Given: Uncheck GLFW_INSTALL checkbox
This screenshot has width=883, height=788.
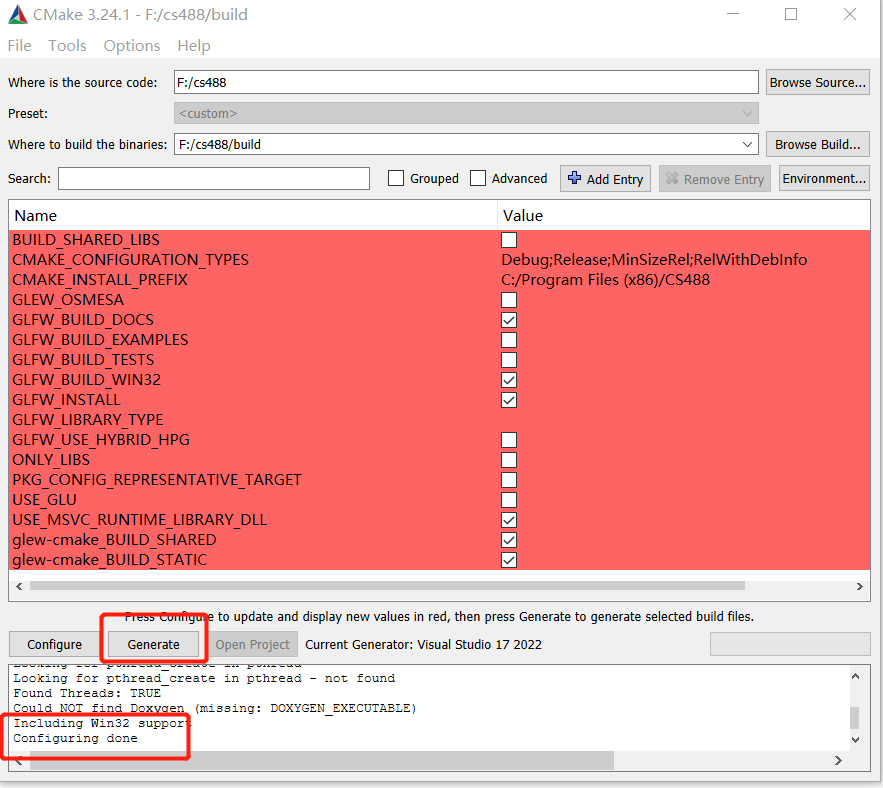Looking at the screenshot, I should (509, 400).
